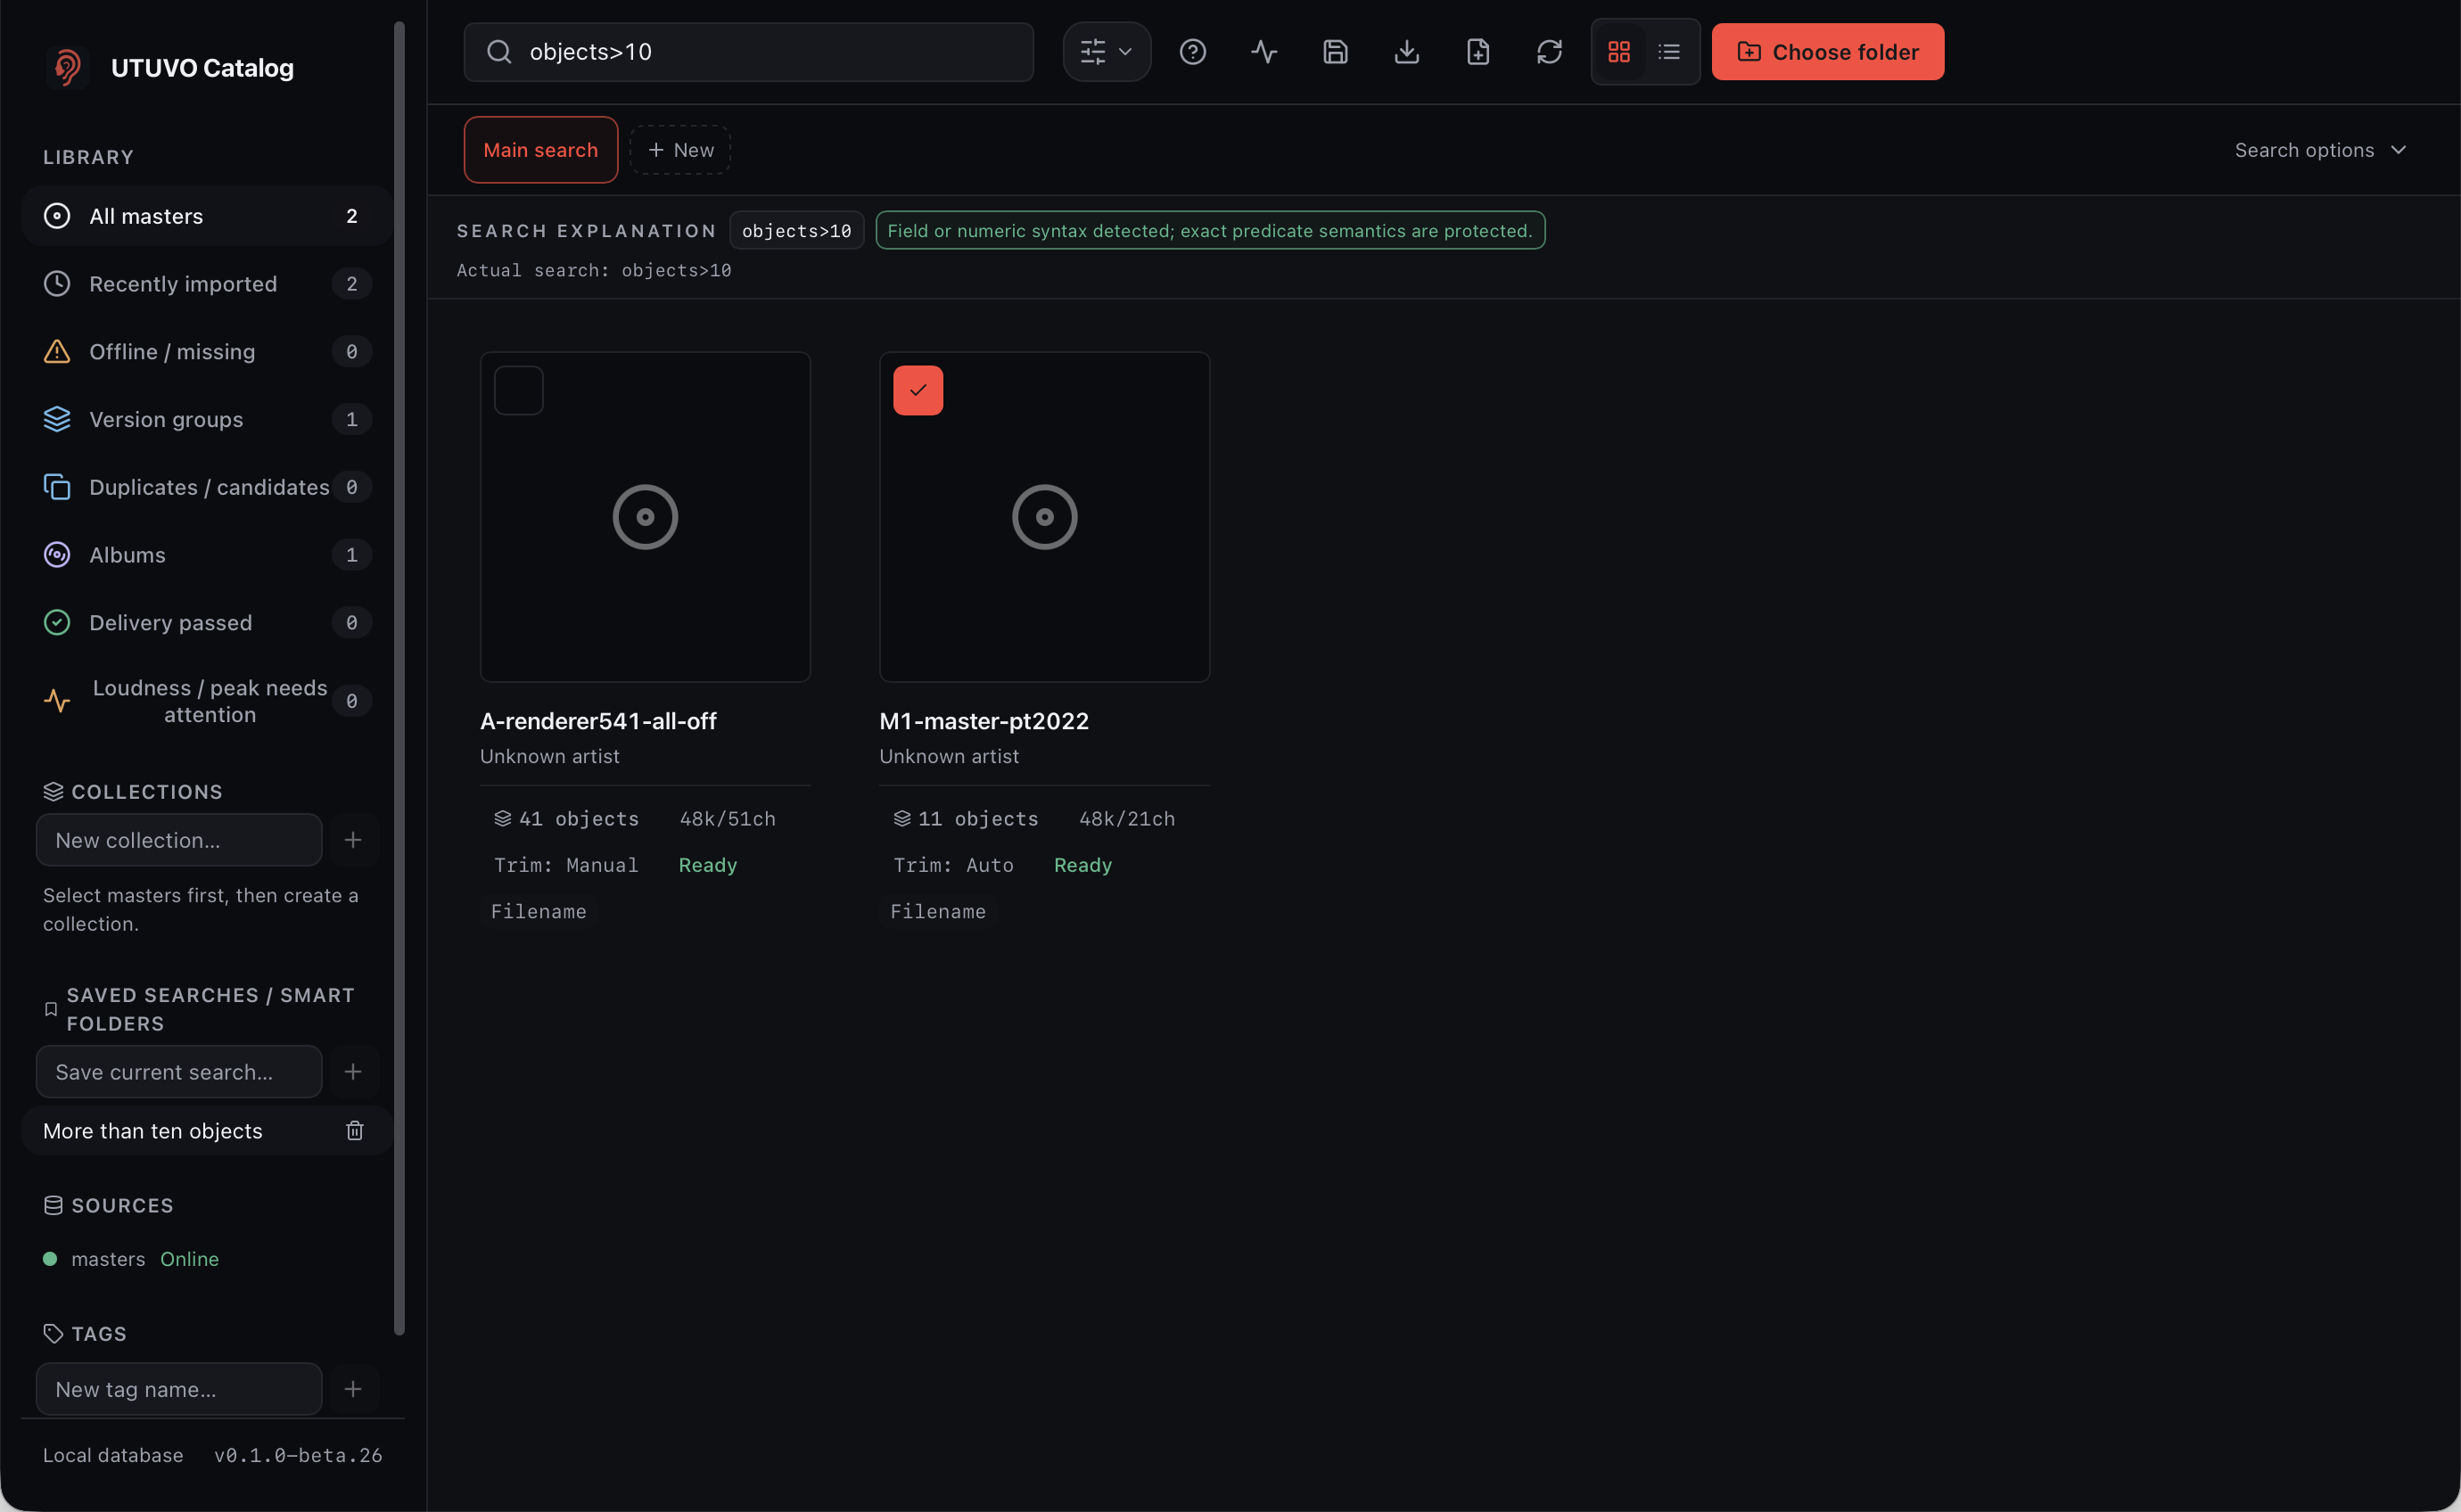
Task: Click the New collection name field
Action: coord(179,840)
